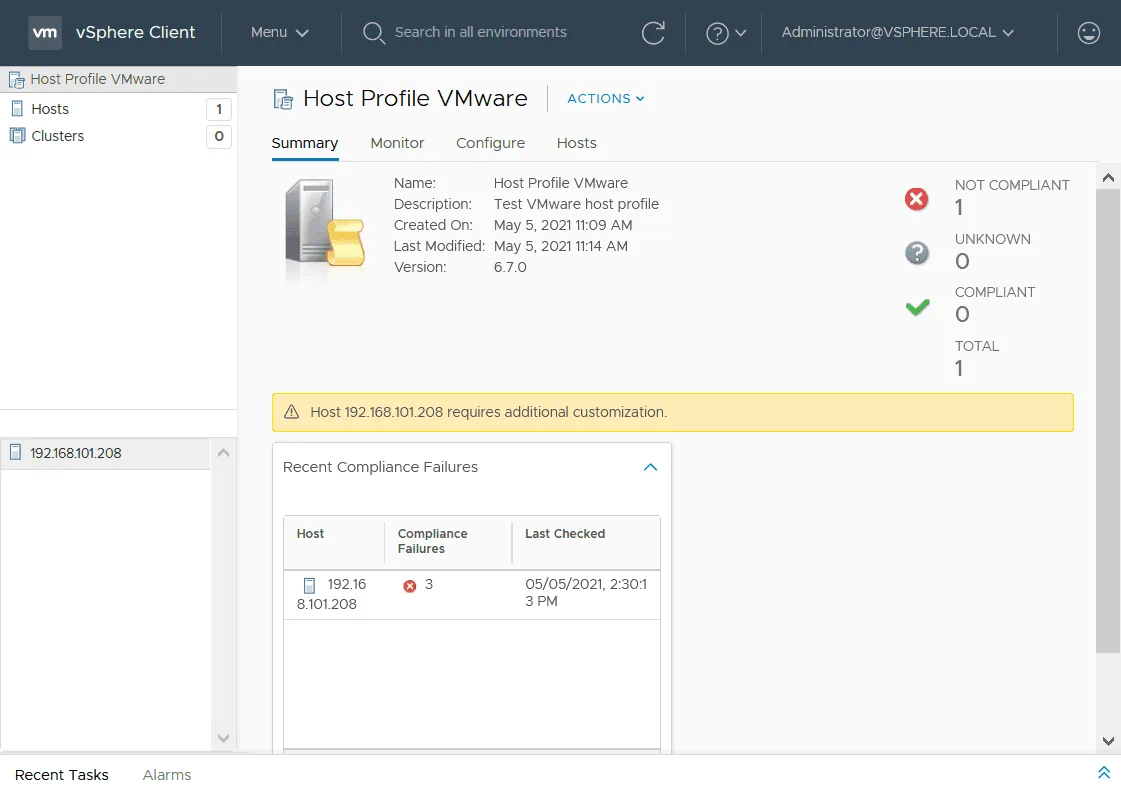
Task: Collapse the Recent Compliance Failures panel
Action: tap(650, 467)
